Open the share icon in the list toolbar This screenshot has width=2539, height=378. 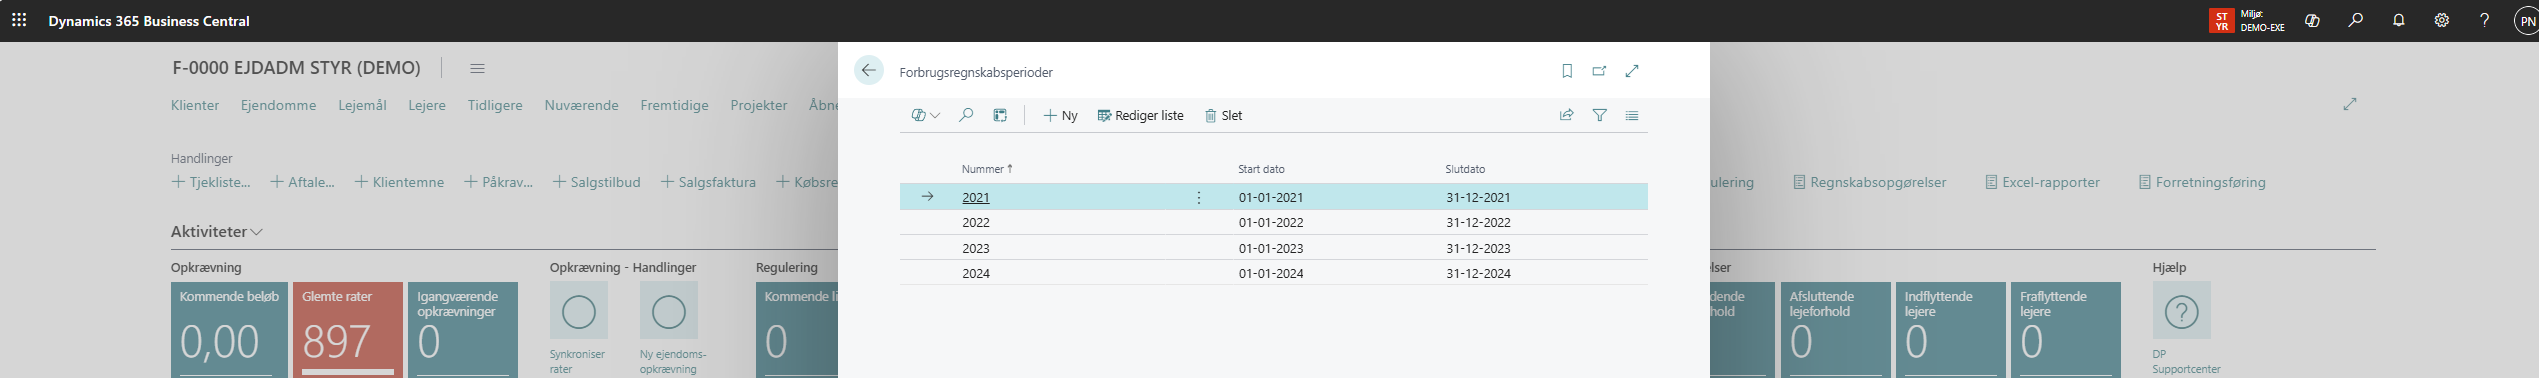1567,115
